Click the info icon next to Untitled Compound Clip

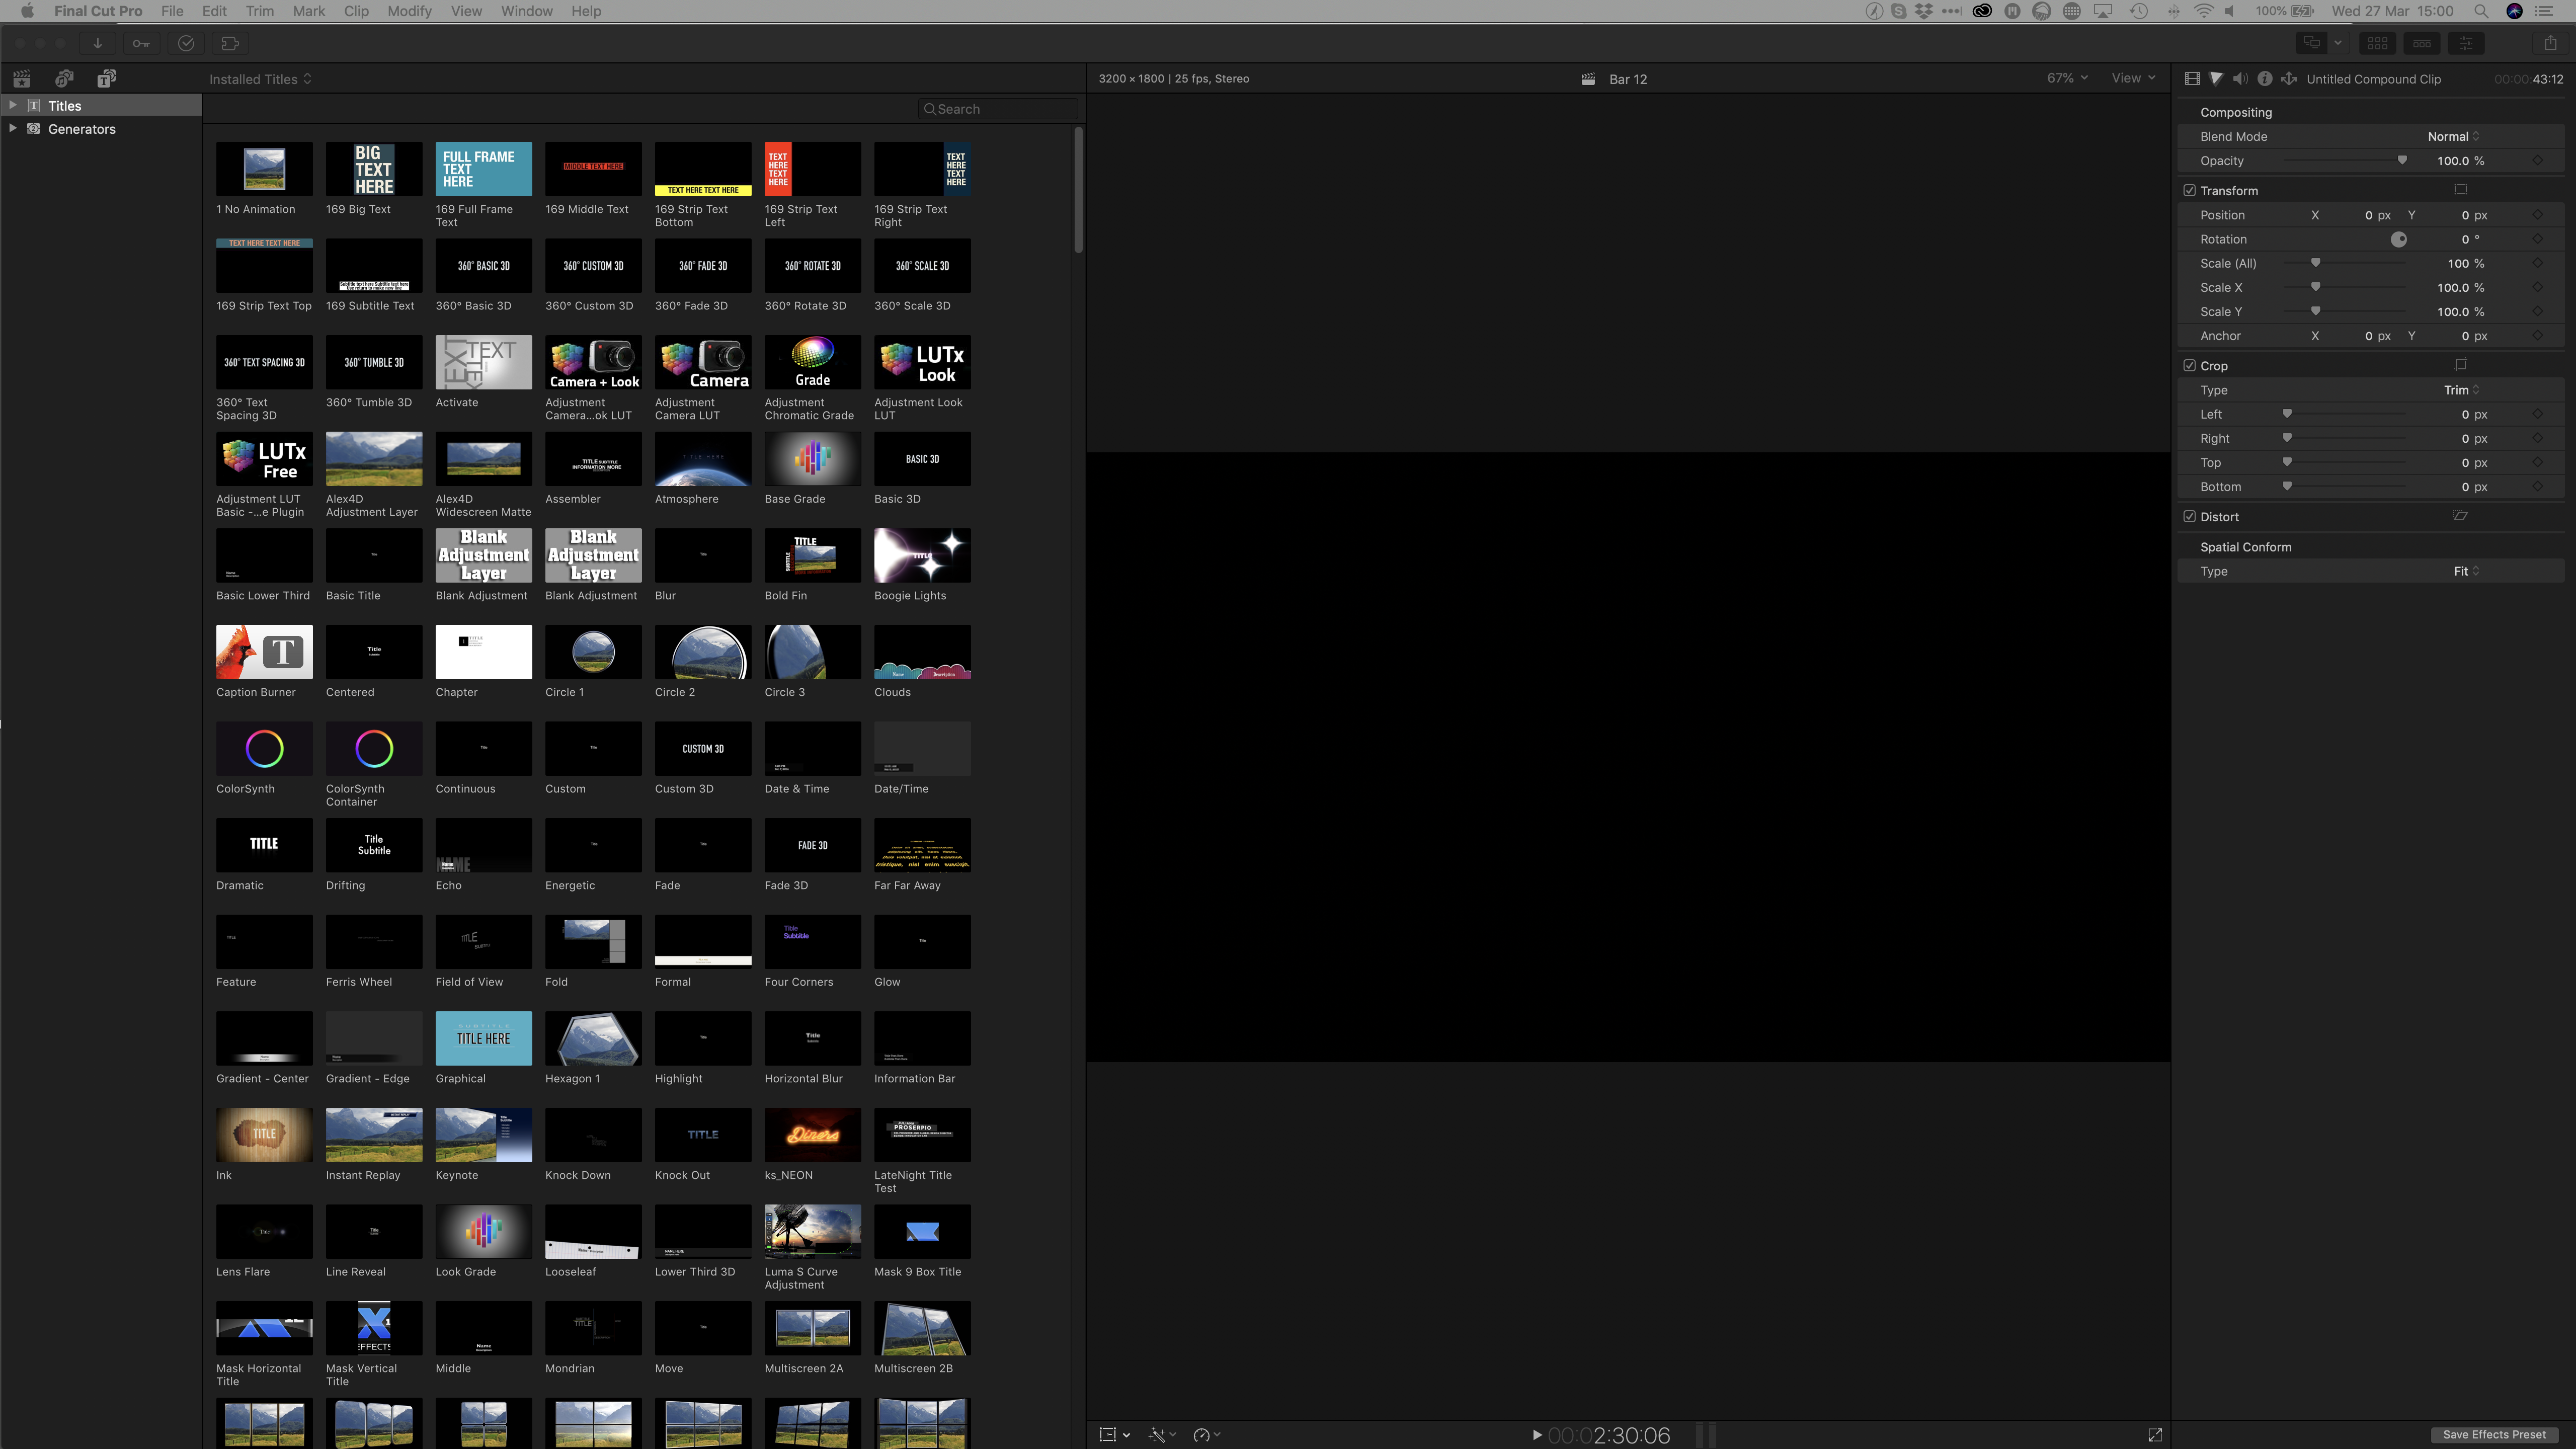click(x=2265, y=78)
